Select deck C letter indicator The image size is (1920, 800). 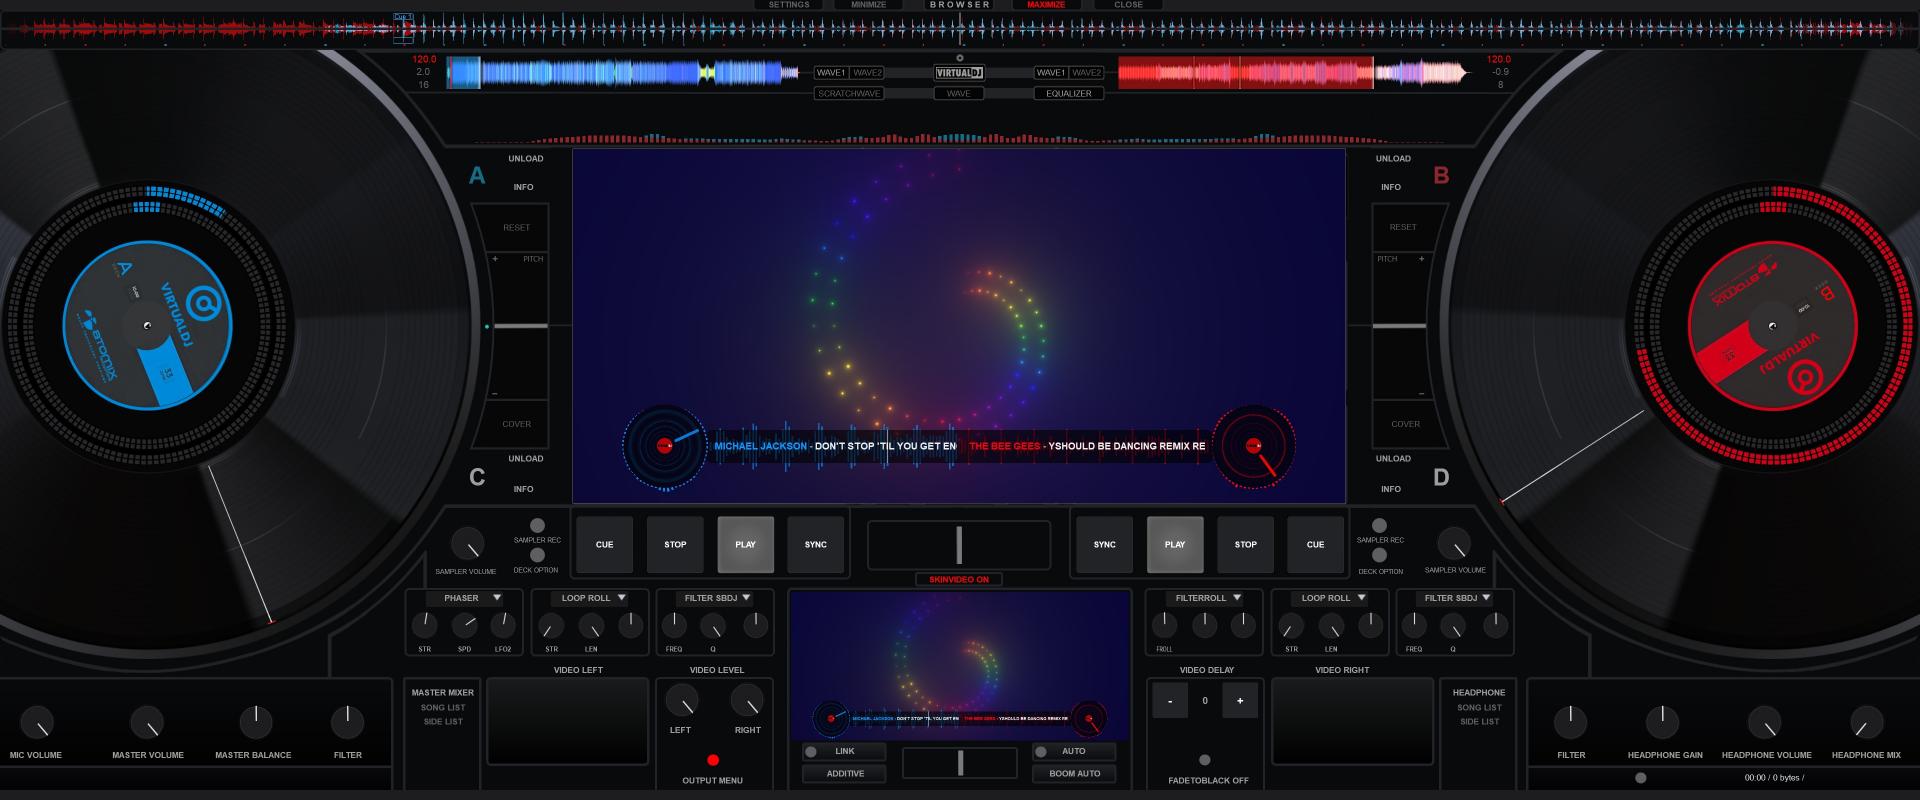[477, 478]
